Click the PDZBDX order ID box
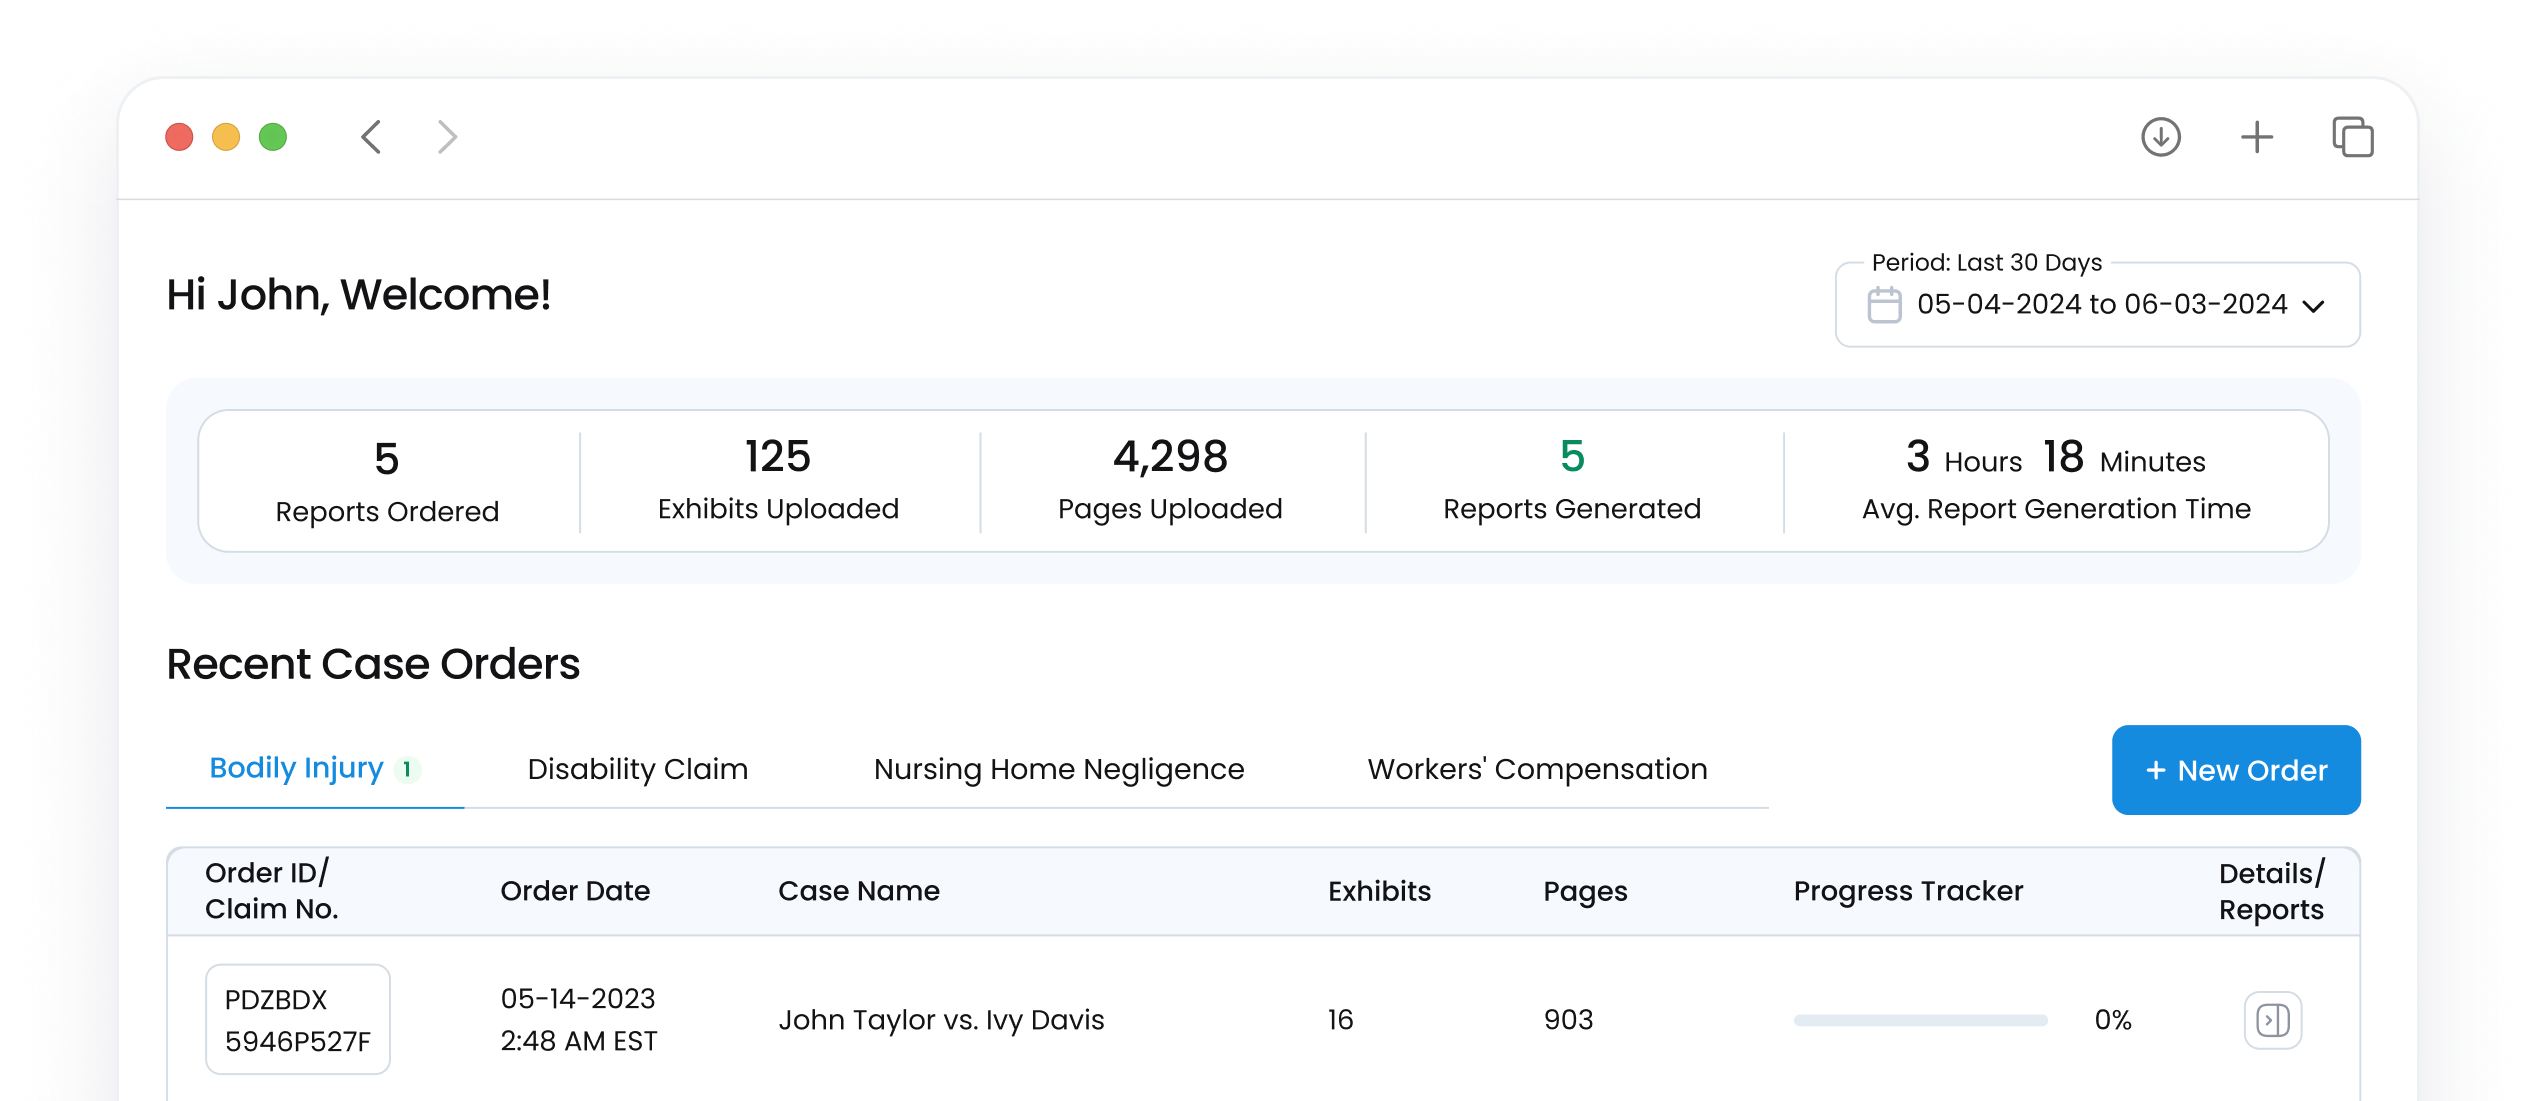 [297, 1019]
